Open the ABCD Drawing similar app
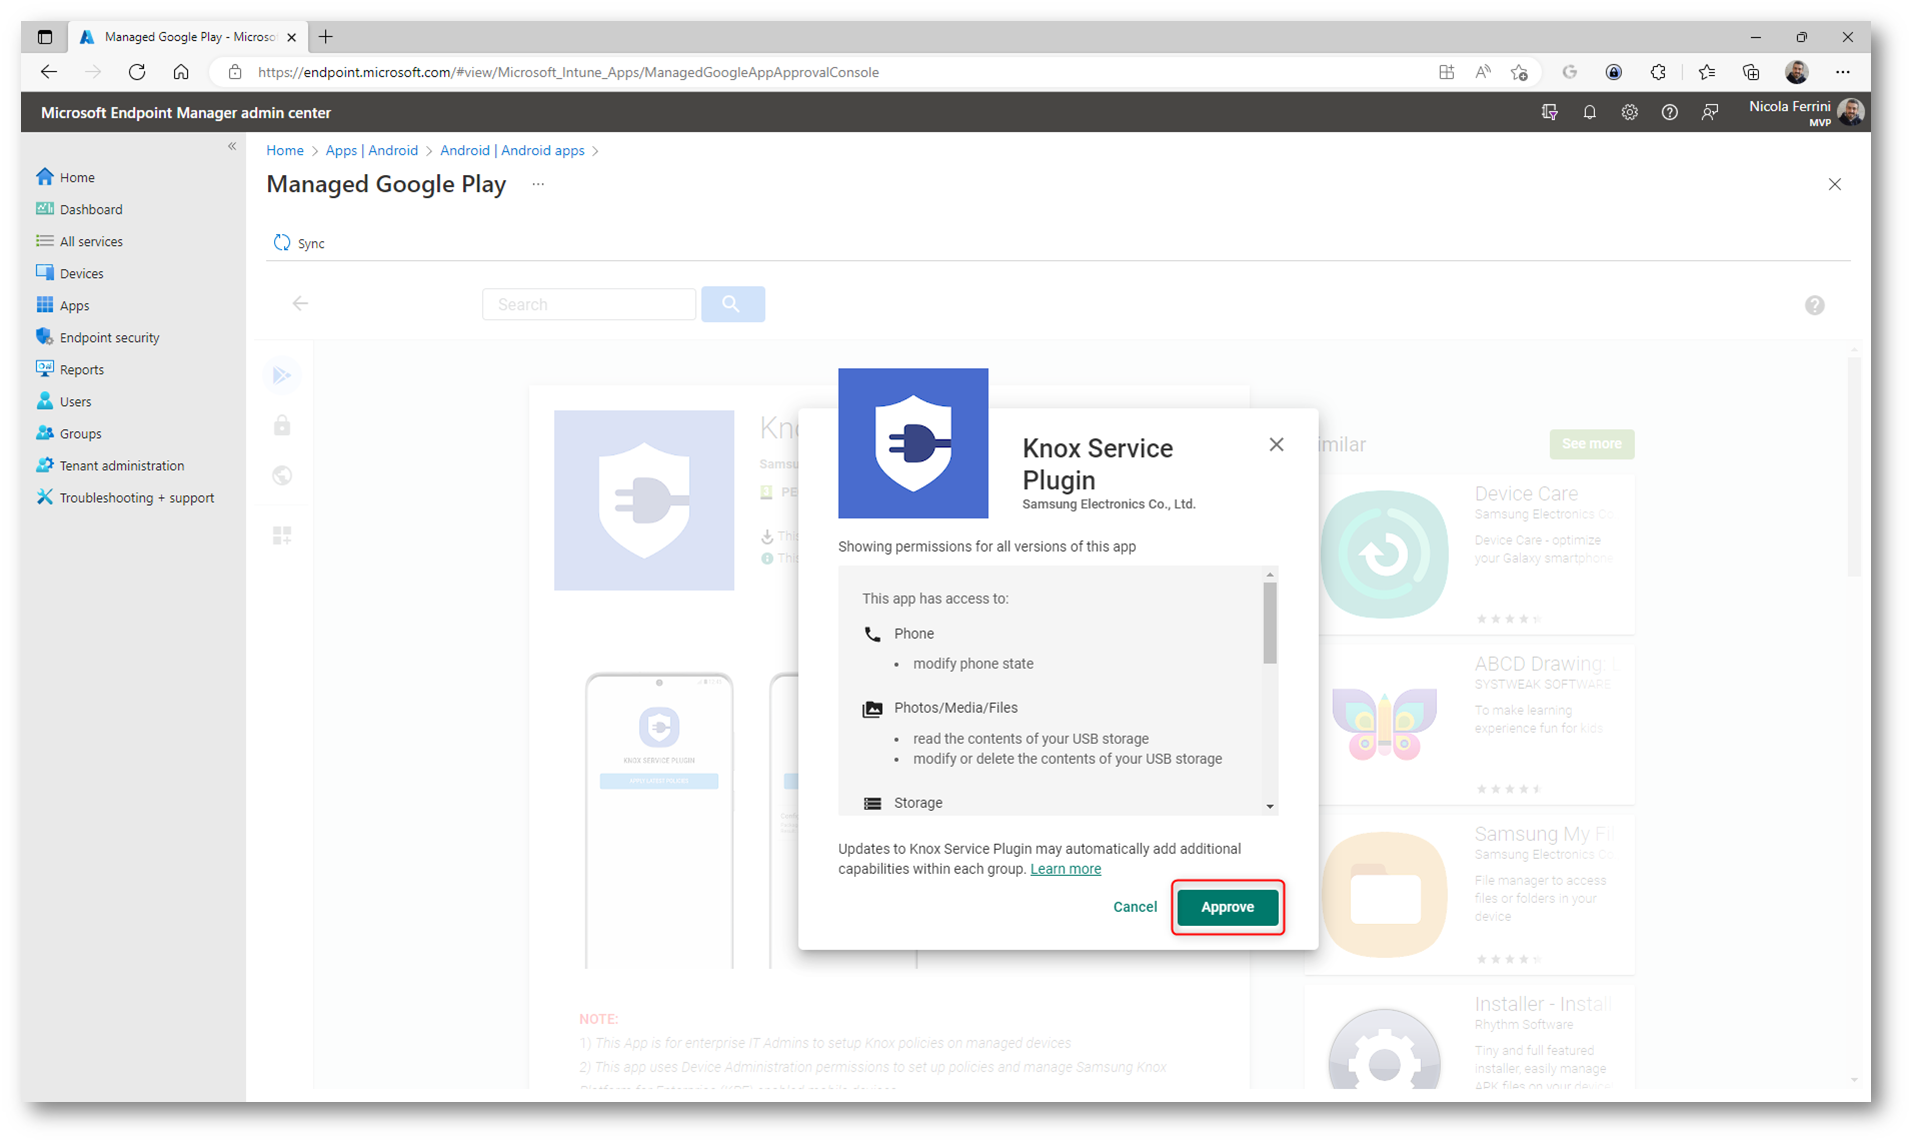Image resolution: width=1913 pixels, height=1144 pixels. click(x=1470, y=724)
